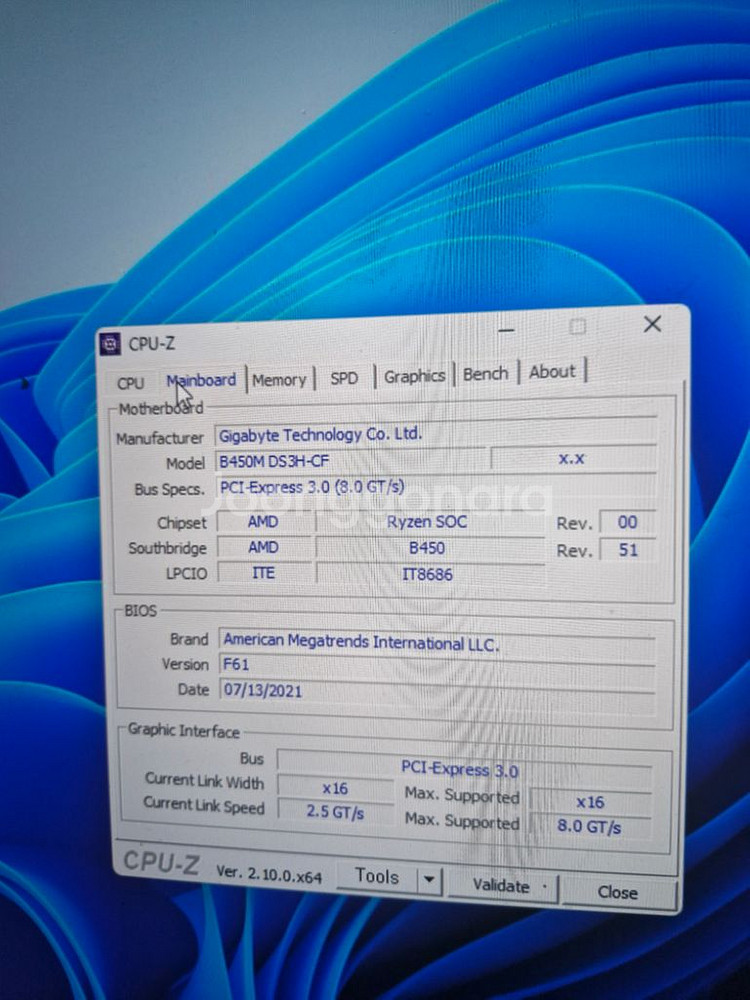The height and width of the screenshot is (1000, 750).
Task: Click the Southbridge B450 value
Action: point(428,548)
